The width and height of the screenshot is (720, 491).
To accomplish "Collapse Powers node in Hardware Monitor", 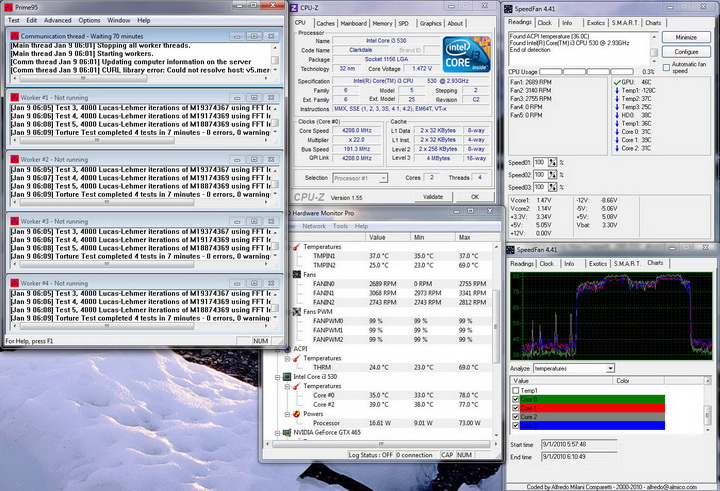I will (x=287, y=414).
